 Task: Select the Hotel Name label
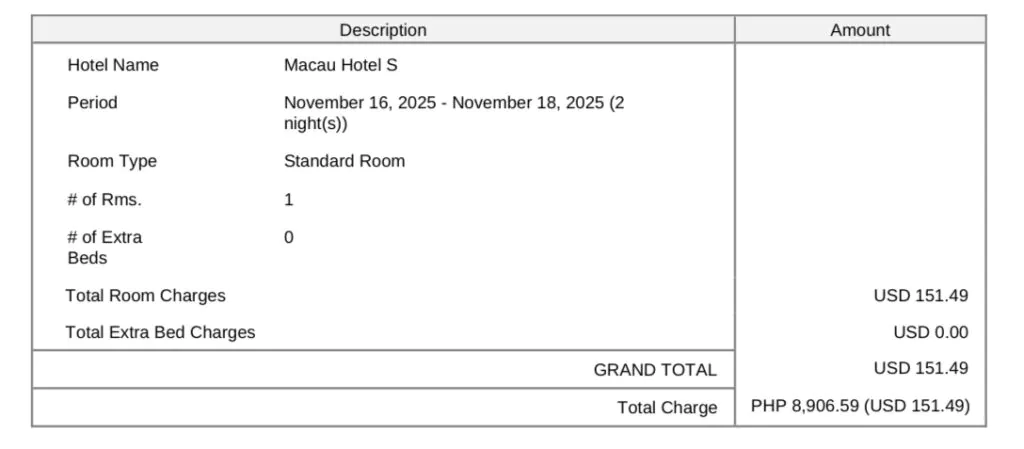(x=113, y=65)
